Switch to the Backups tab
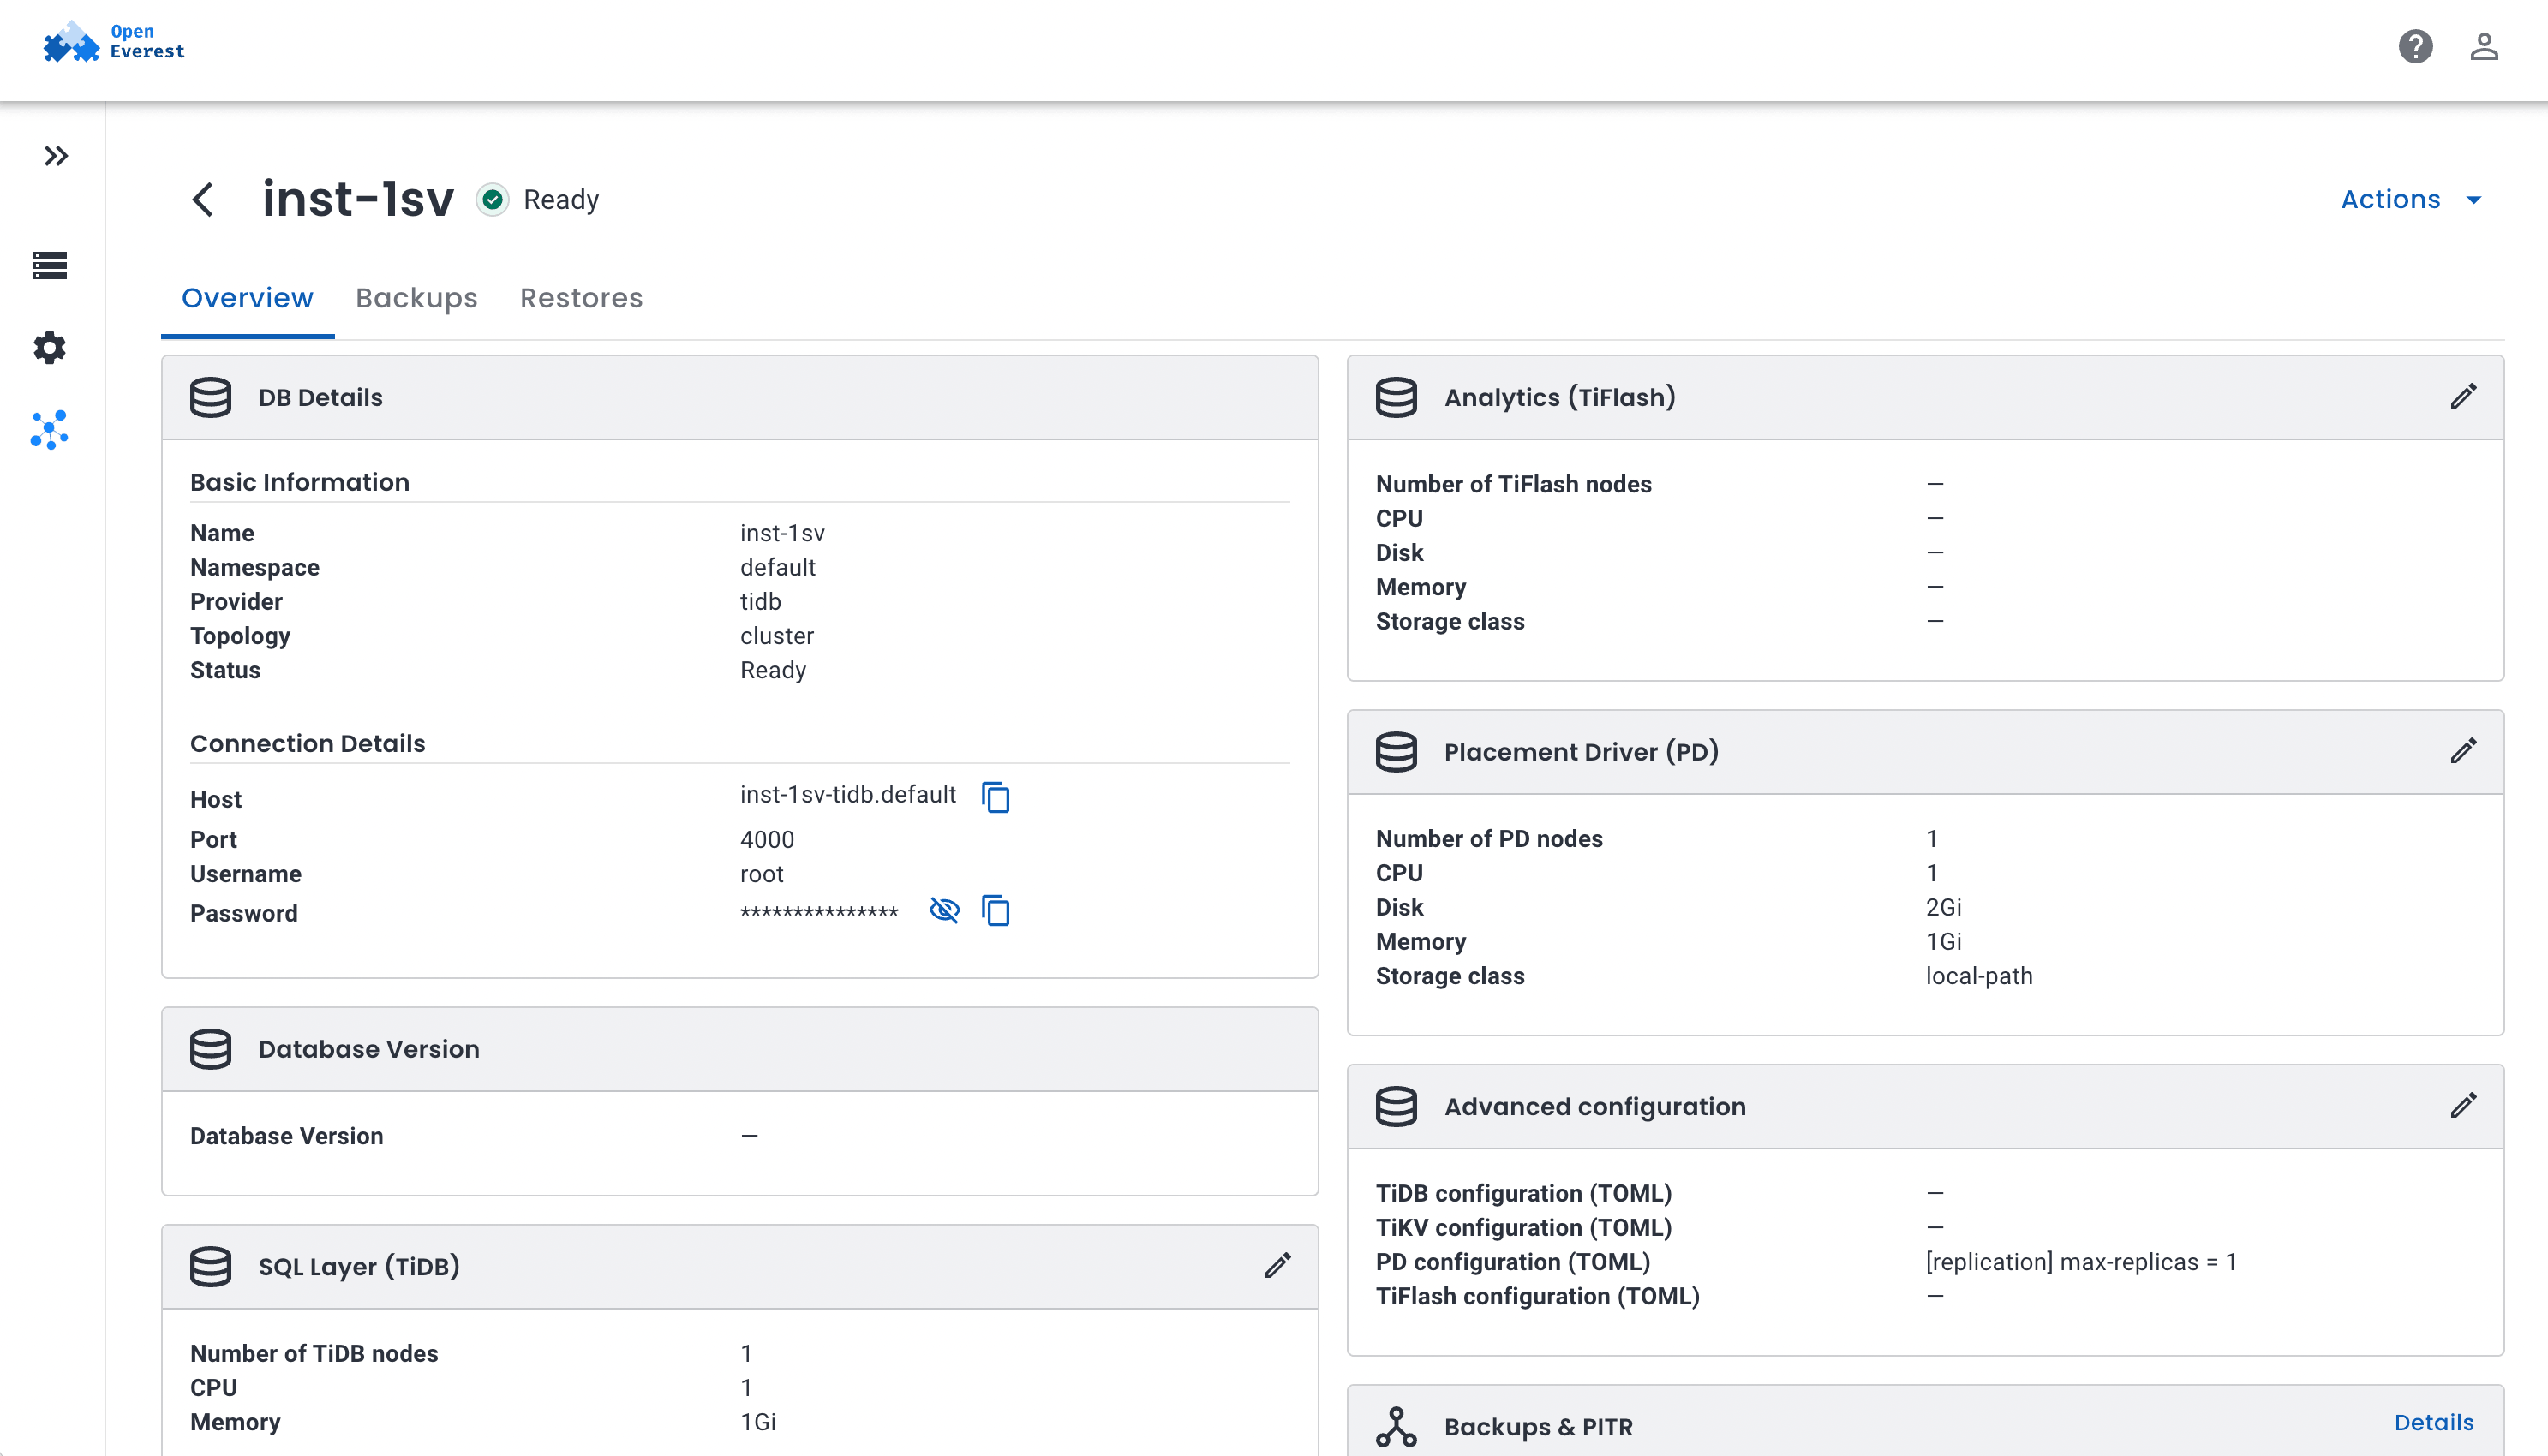2548x1456 pixels. [x=416, y=298]
